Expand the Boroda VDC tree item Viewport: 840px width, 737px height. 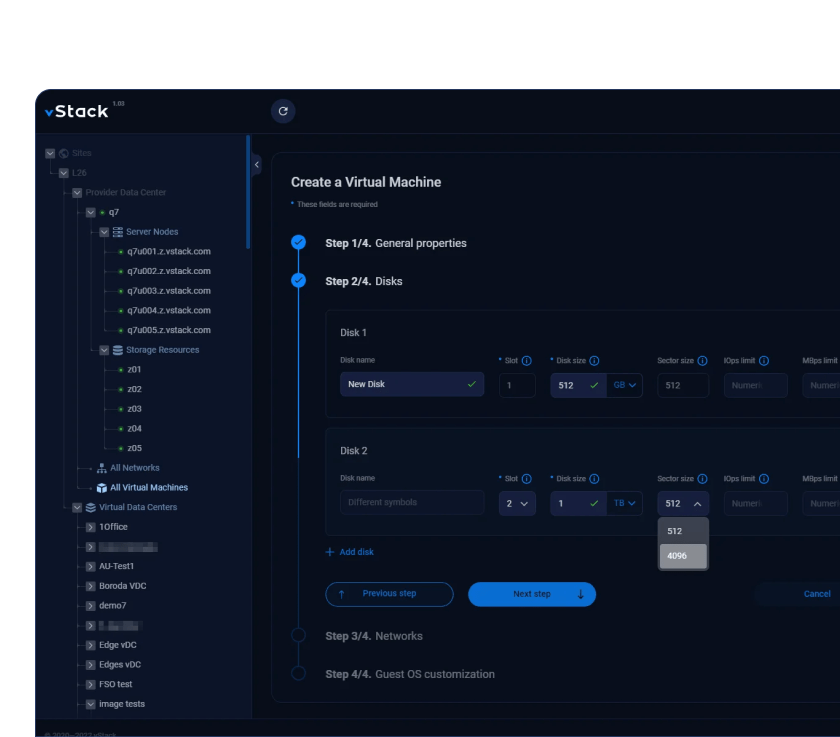(90, 586)
